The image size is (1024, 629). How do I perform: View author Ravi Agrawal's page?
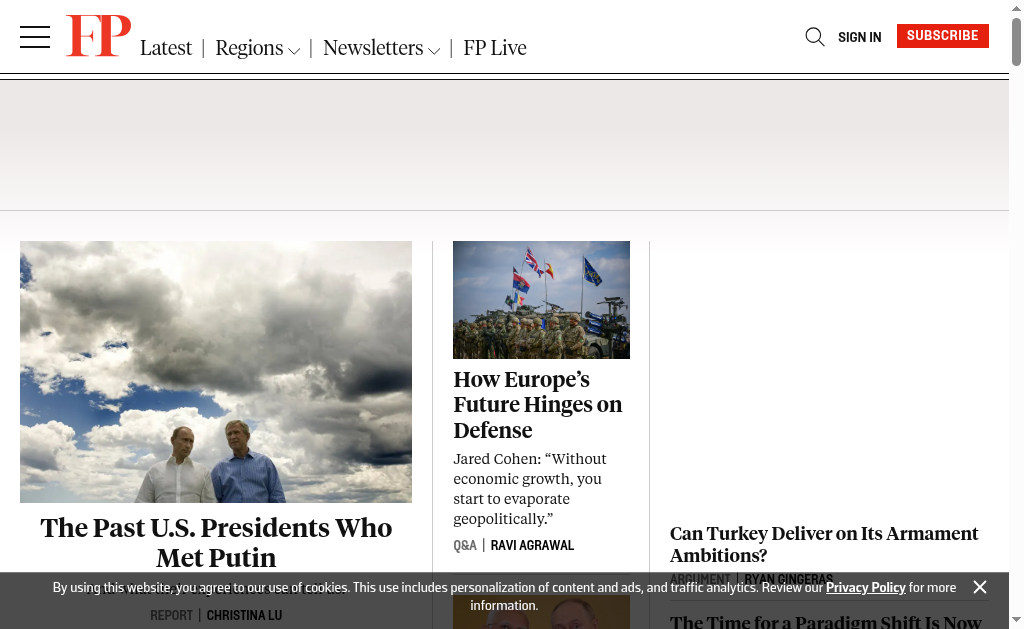coord(532,545)
